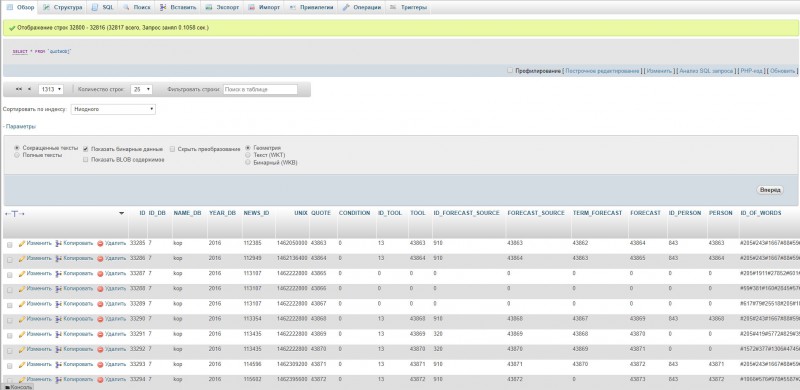Select Полные тексты radio button

point(17,155)
